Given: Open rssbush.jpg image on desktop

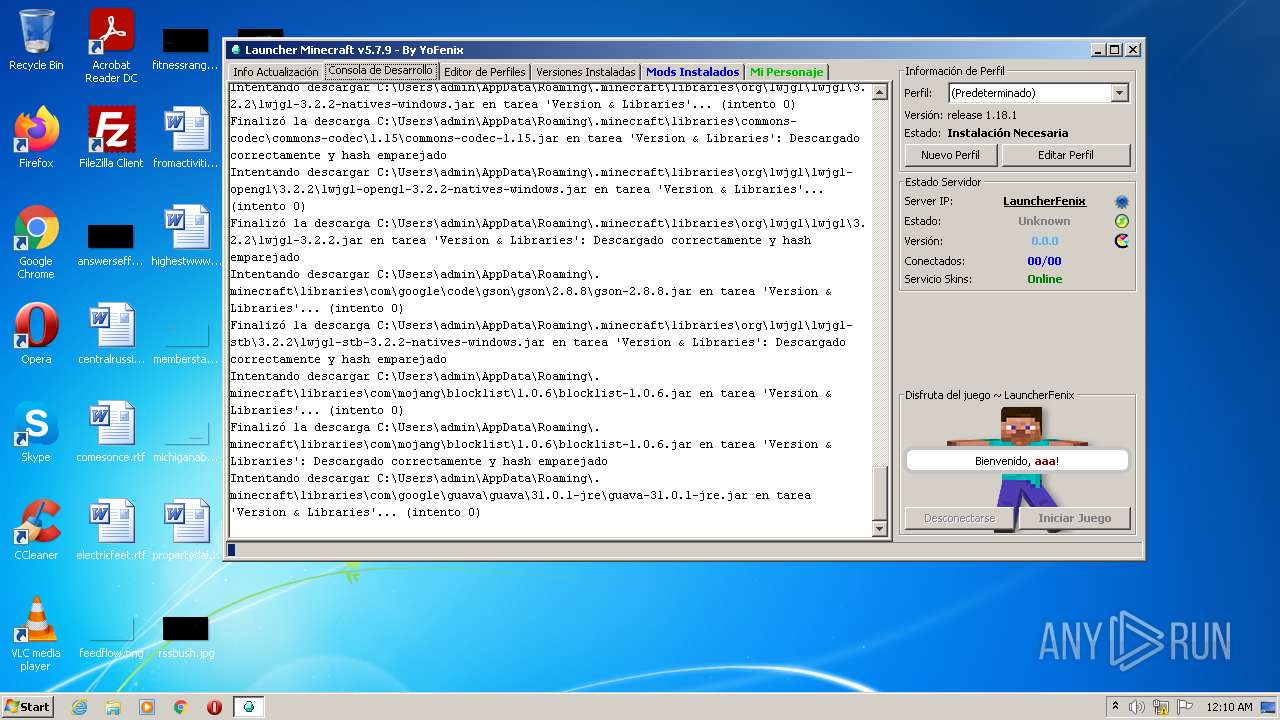Looking at the screenshot, I should pyautogui.click(x=185, y=636).
